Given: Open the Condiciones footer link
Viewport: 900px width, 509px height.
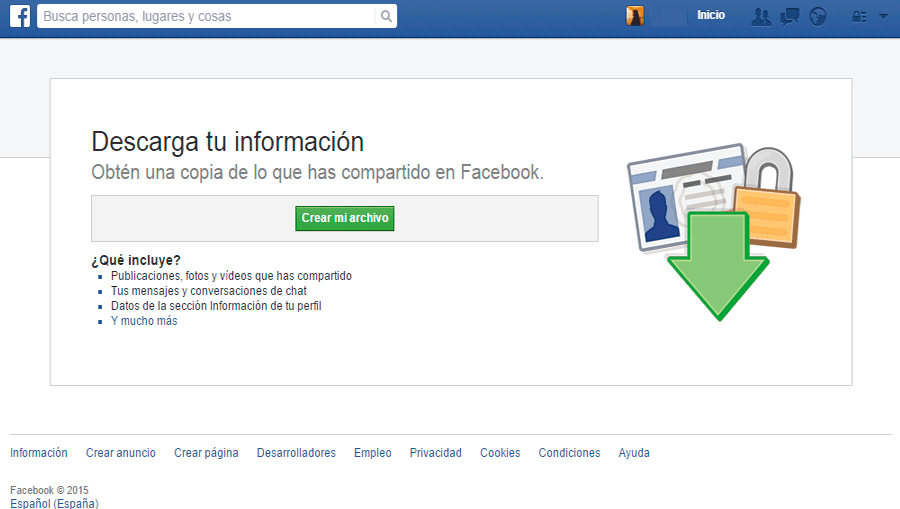Looking at the screenshot, I should click(x=569, y=453).
